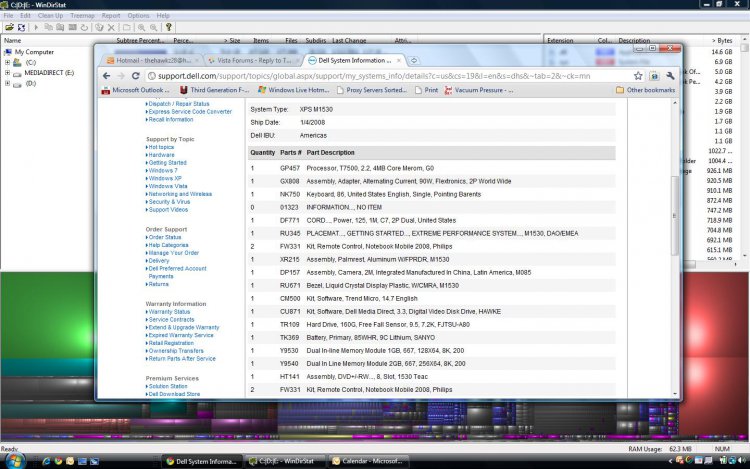Open the Help menu in WinDirStat

[163, 16]
